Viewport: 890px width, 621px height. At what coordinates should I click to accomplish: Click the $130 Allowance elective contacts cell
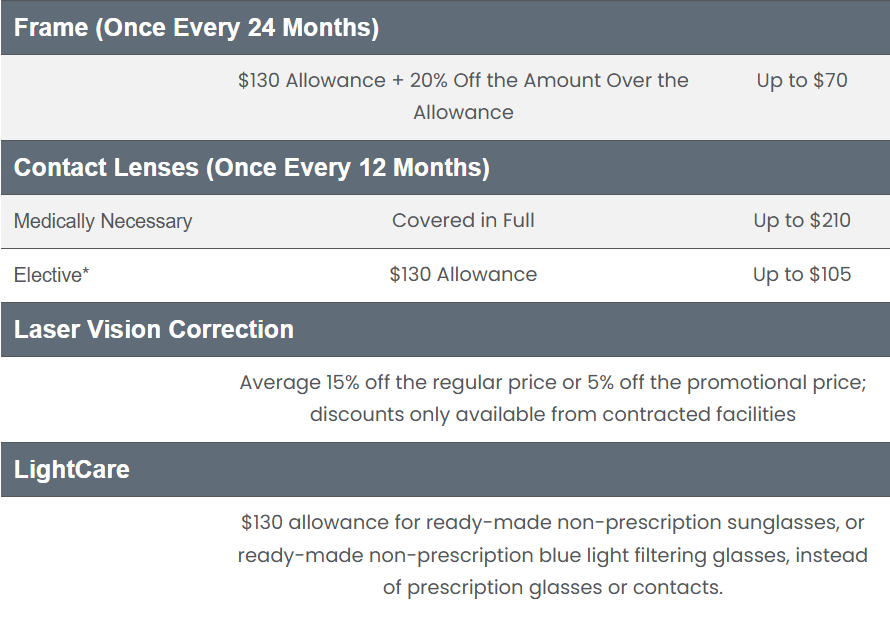[463, 274]
